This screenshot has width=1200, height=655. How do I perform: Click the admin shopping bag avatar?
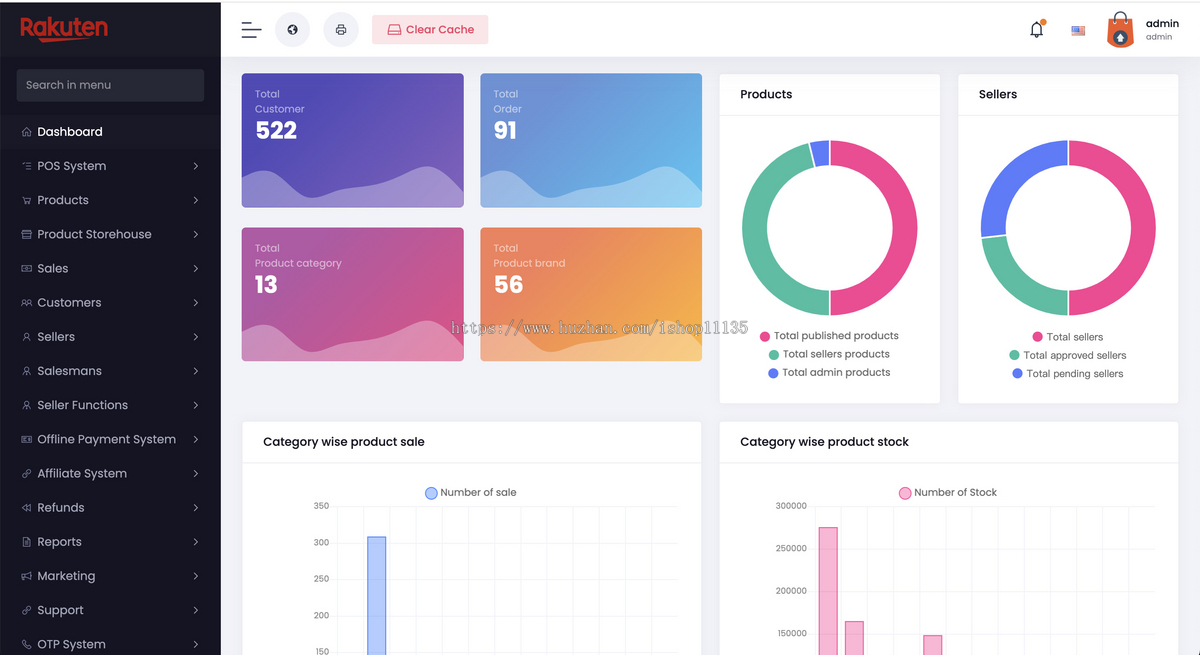(x=1121, y=30)
